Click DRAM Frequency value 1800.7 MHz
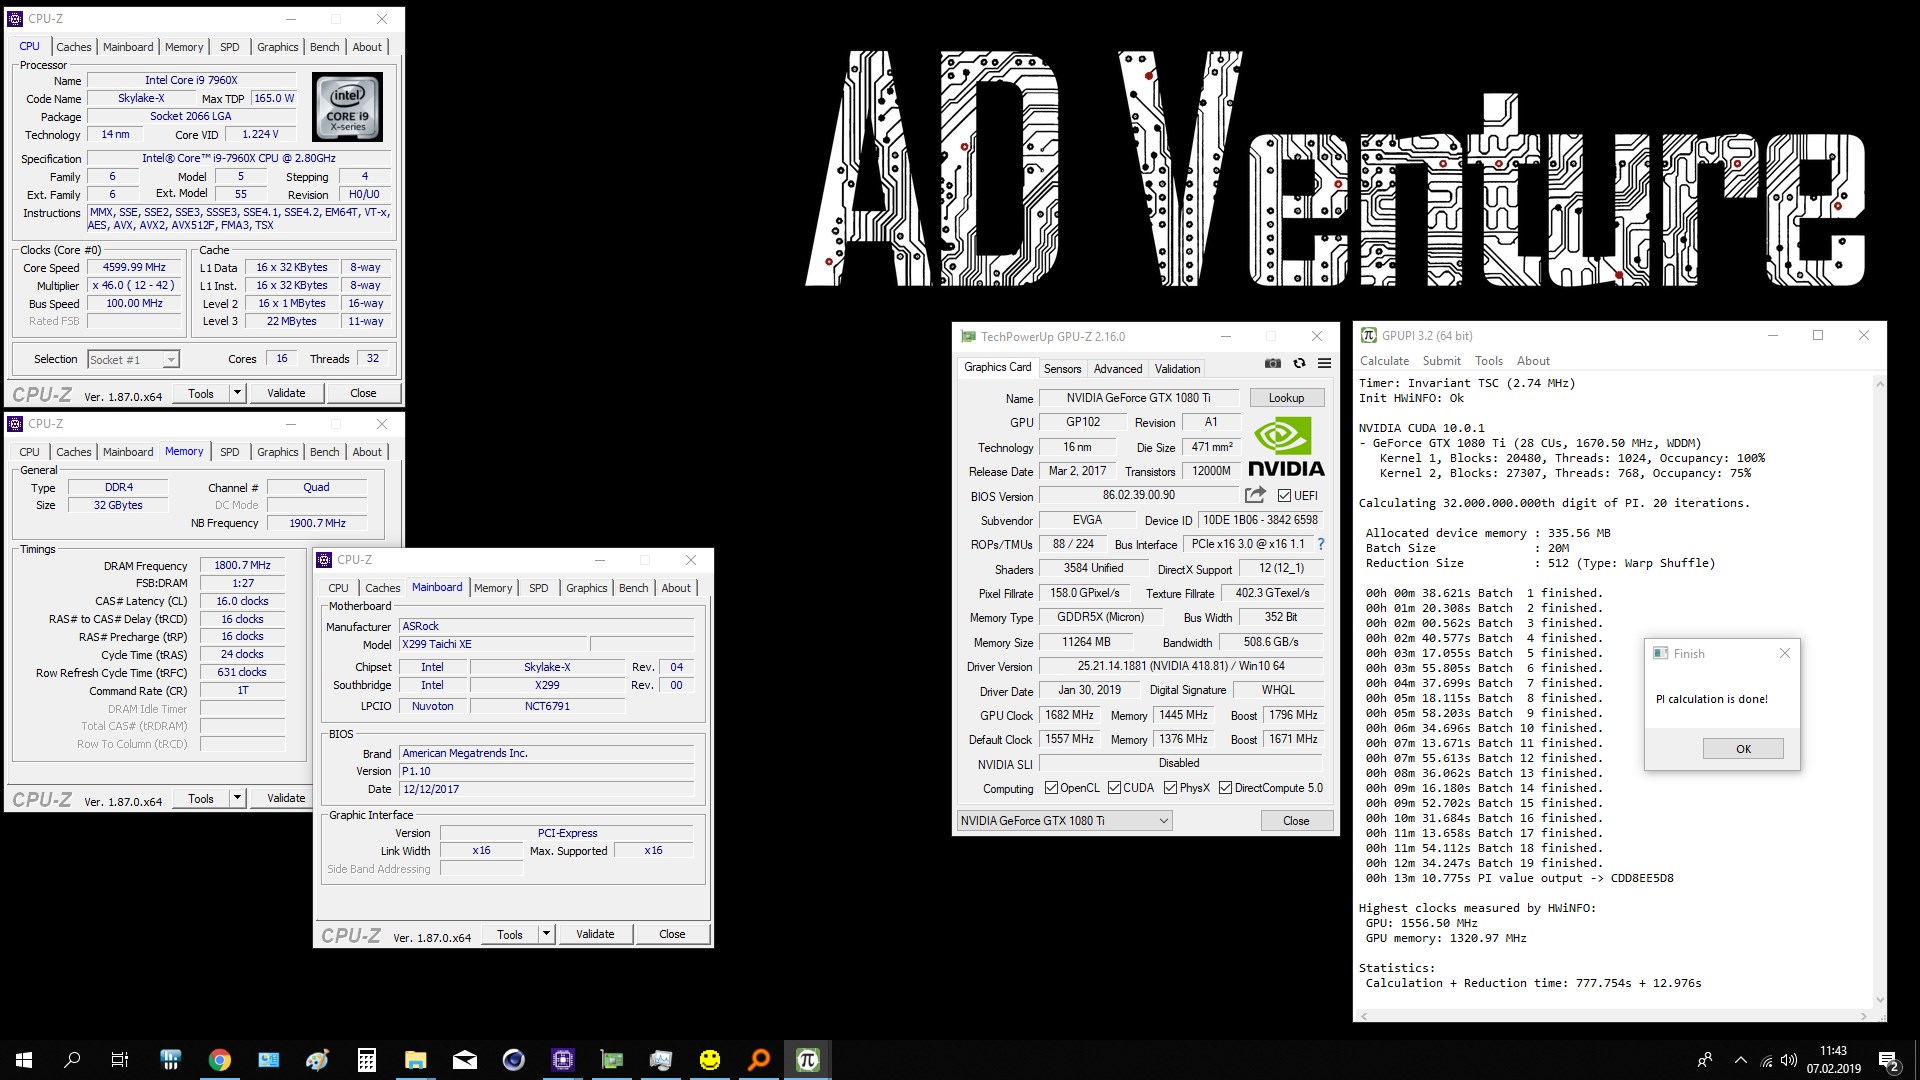 click(242, 565)
